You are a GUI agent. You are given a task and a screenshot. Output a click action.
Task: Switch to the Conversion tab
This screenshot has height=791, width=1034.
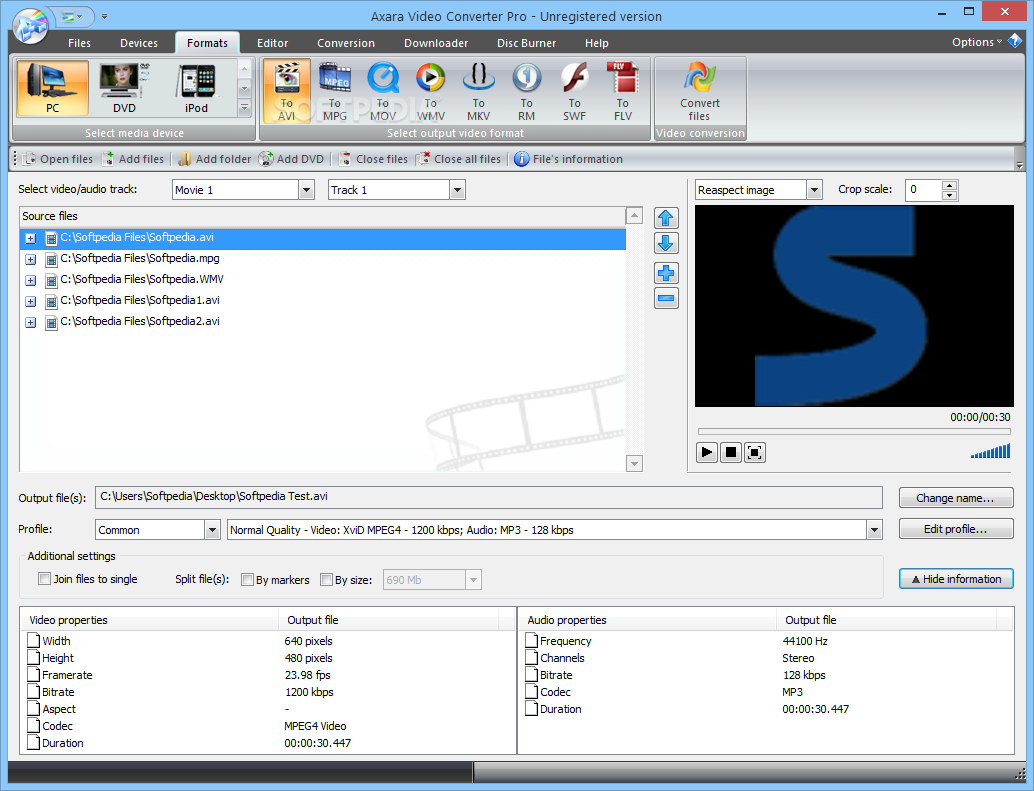(x=346, y=43)
